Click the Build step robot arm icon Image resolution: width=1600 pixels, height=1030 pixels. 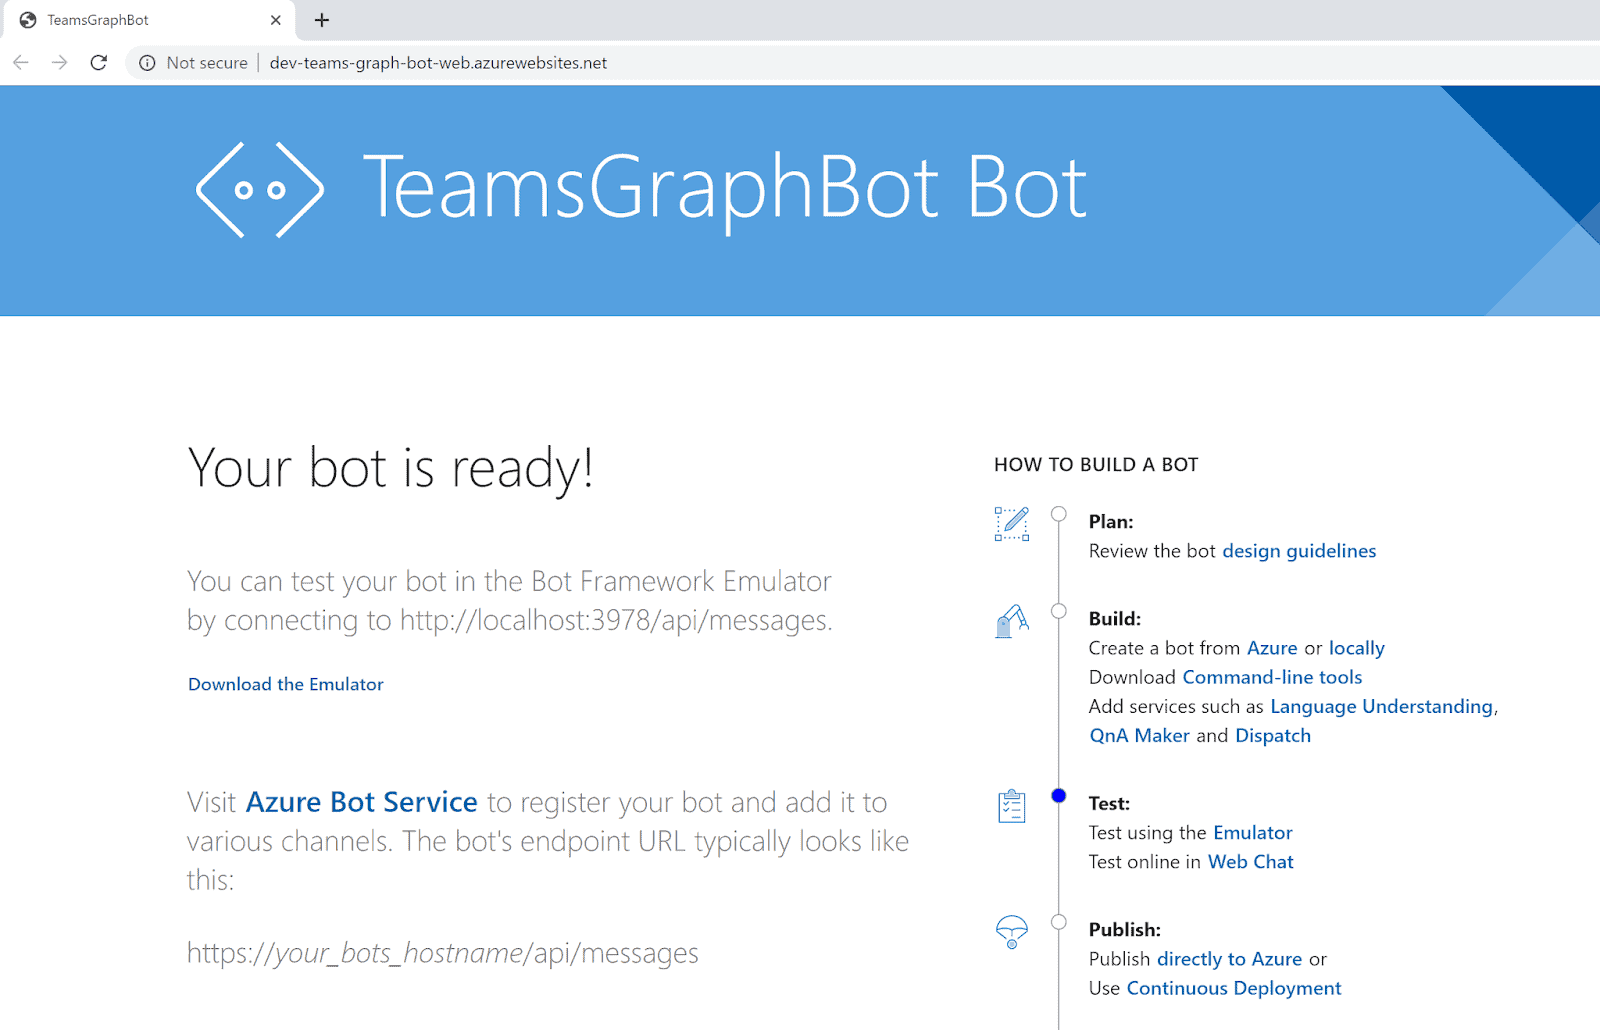1011,621
